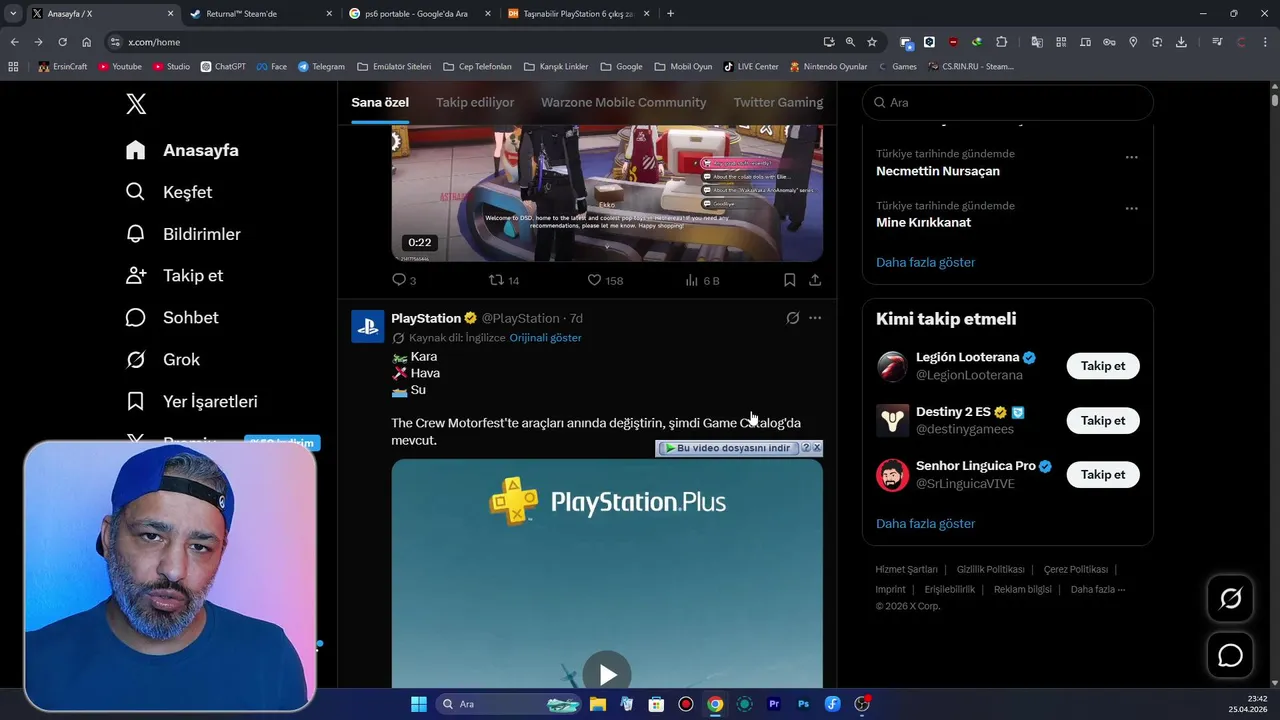Close the video download bar

(x=817, y=448)
